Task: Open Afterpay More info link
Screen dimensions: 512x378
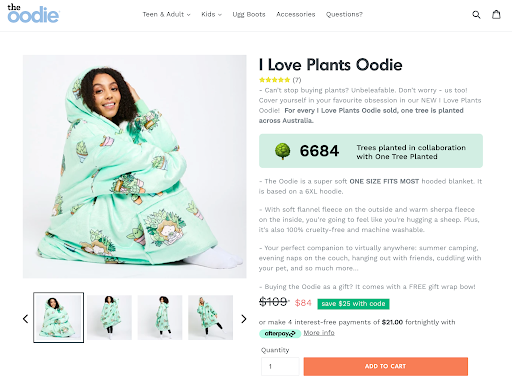Action: click(x=319, y=333)
